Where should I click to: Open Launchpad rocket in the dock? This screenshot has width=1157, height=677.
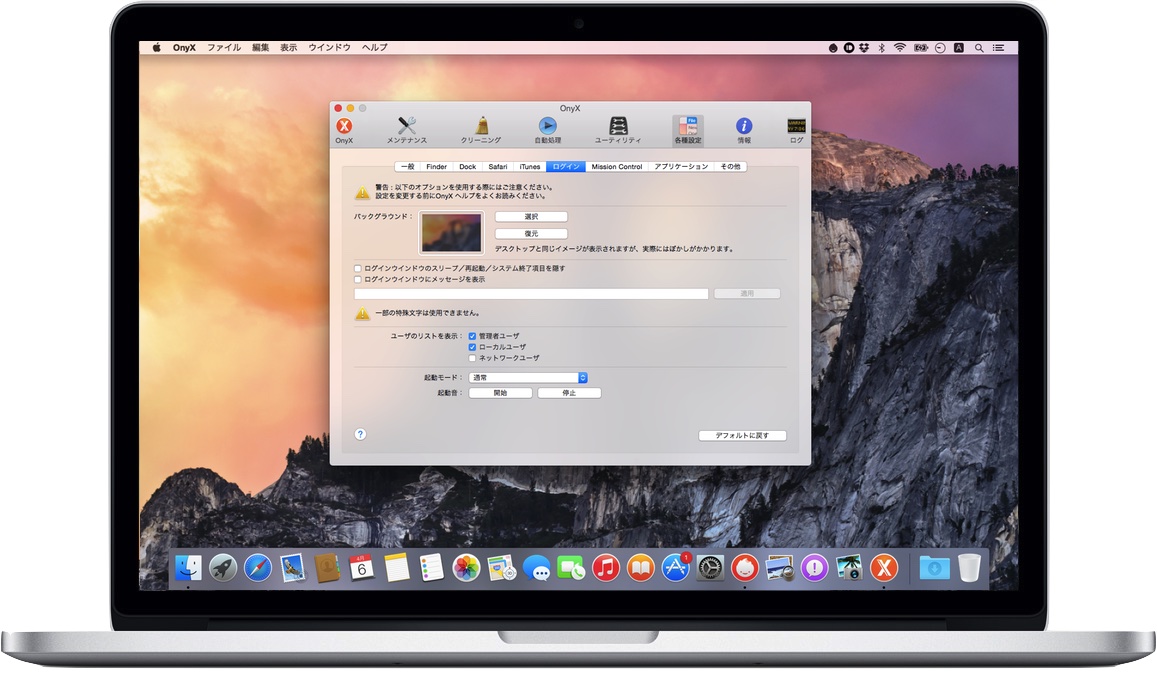coord(223,568)
